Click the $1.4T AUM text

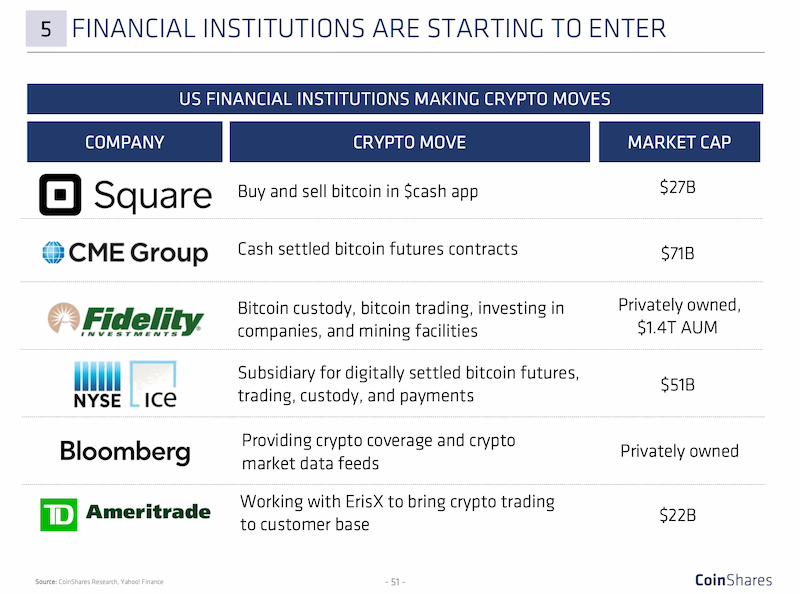pos(678,327)
